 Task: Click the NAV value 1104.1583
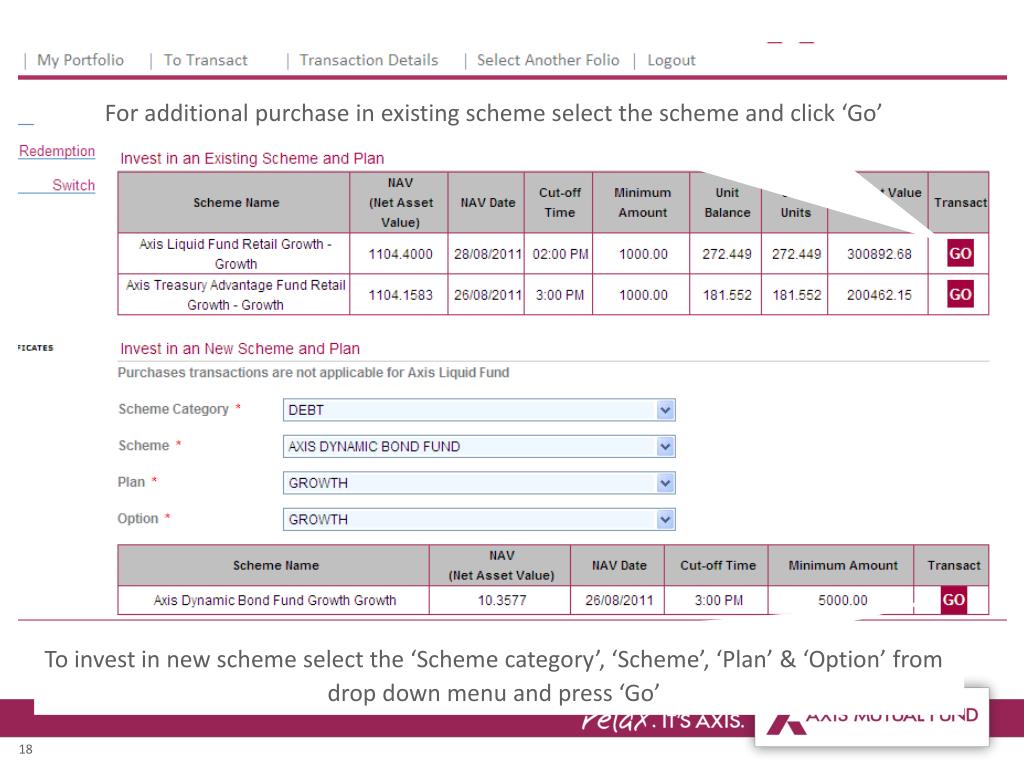click(x=400, y=295)
